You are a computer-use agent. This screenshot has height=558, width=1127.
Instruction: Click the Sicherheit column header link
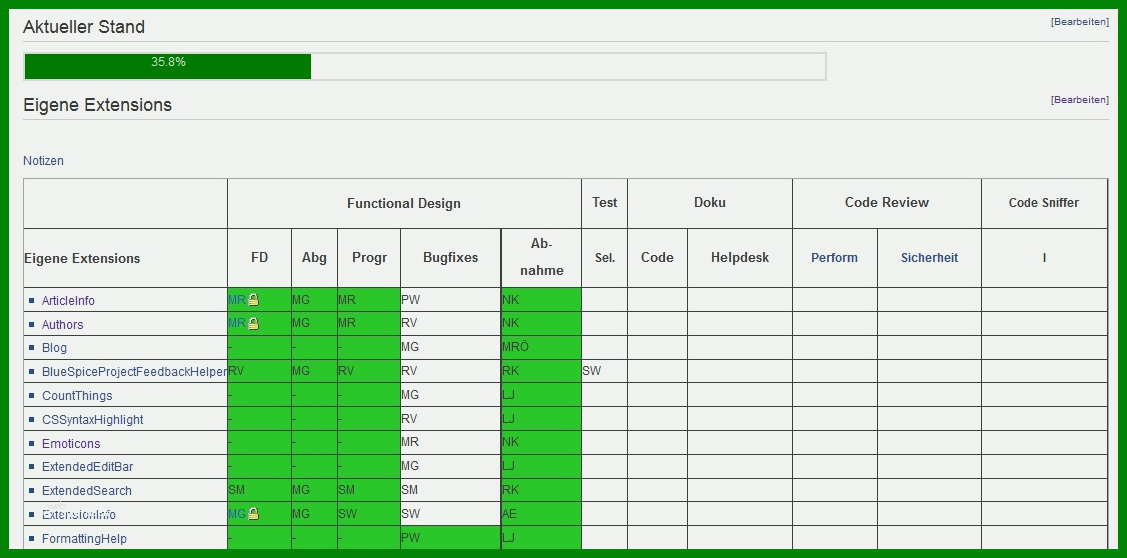click(x=929, y=257)
